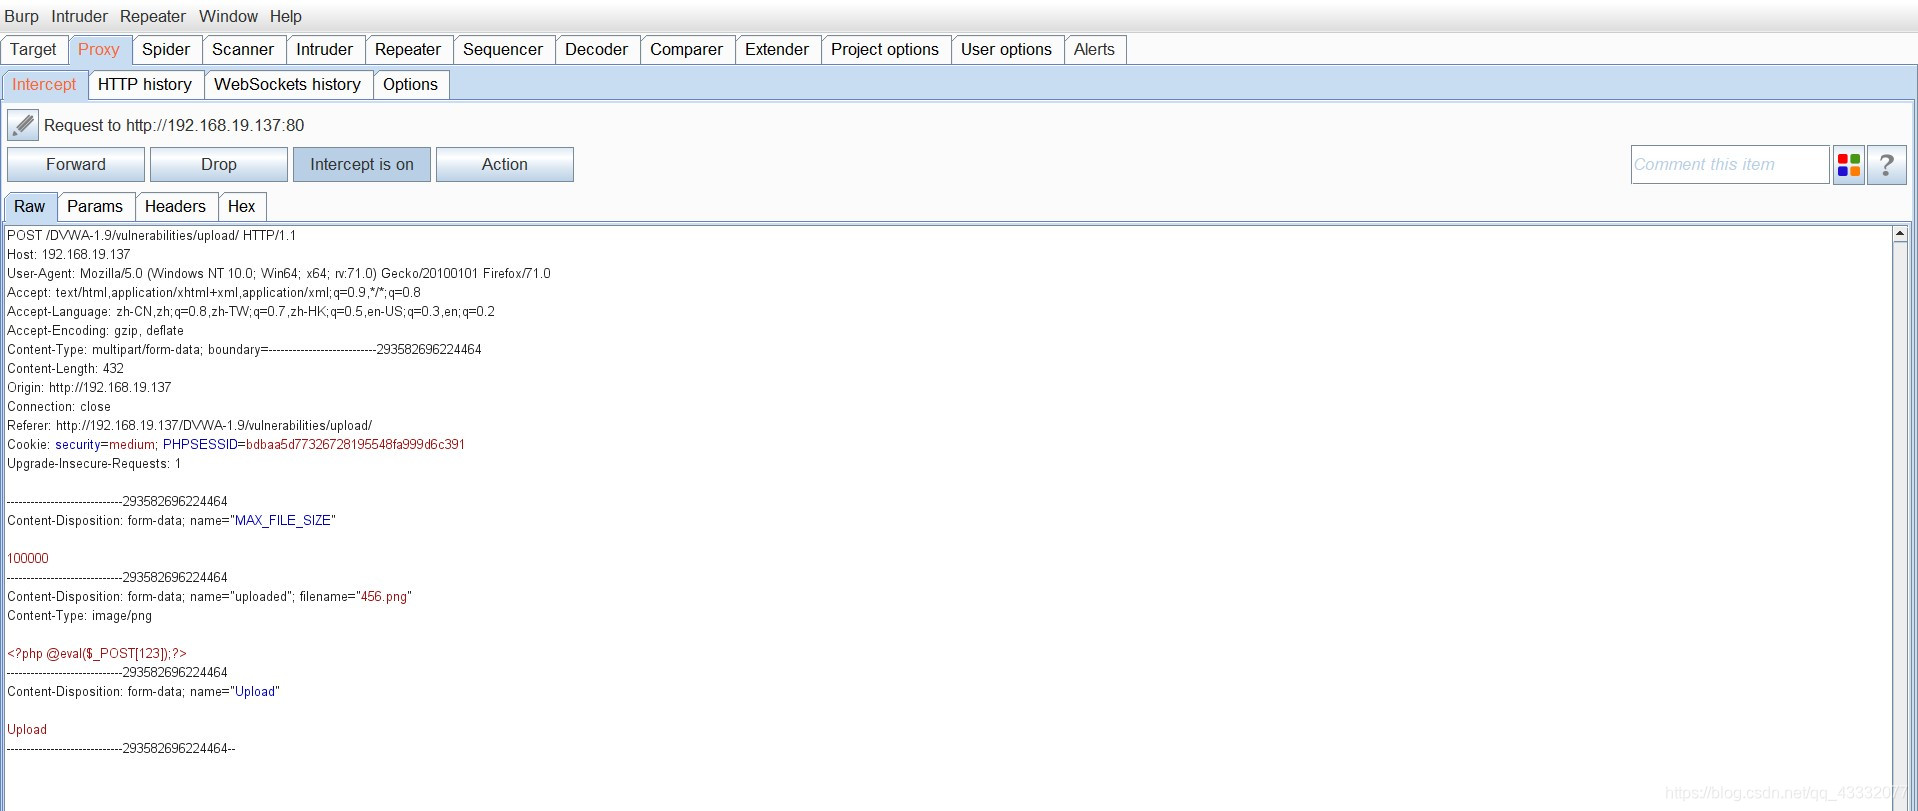Select the Intercept sub-tab

(44, 85)
